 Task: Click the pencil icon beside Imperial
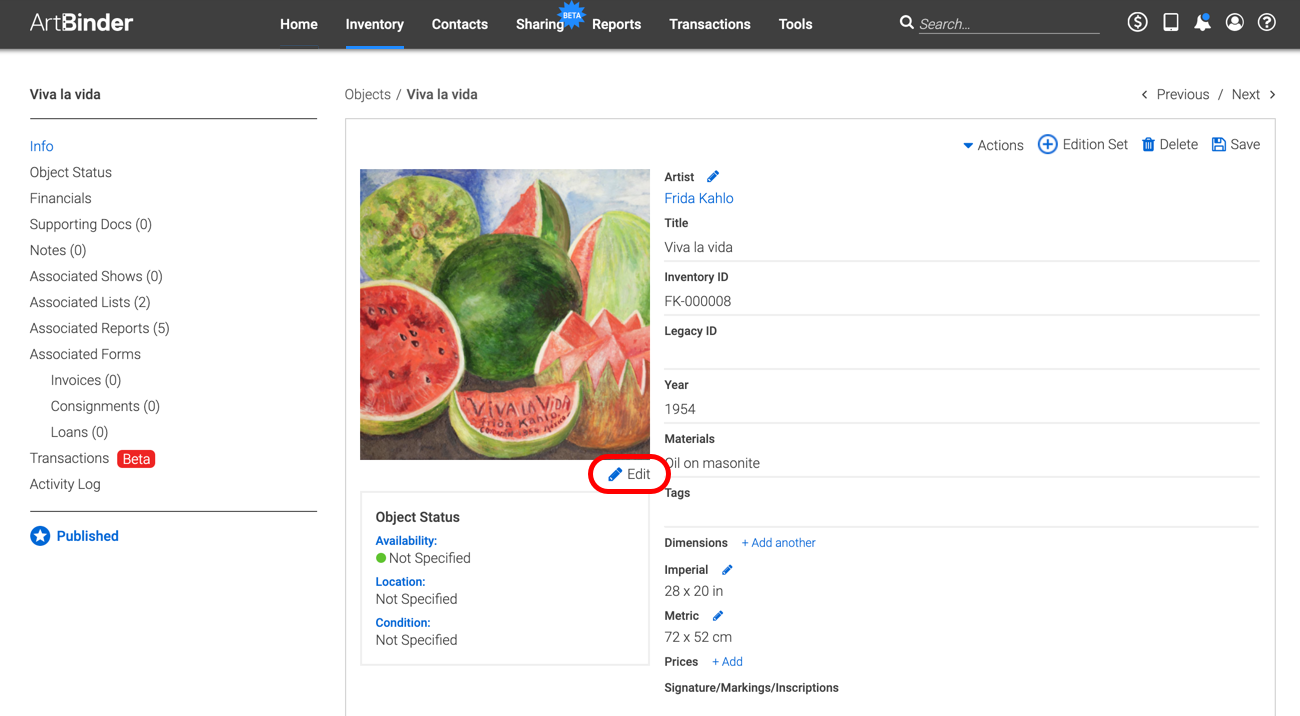[x=727, y=570]
